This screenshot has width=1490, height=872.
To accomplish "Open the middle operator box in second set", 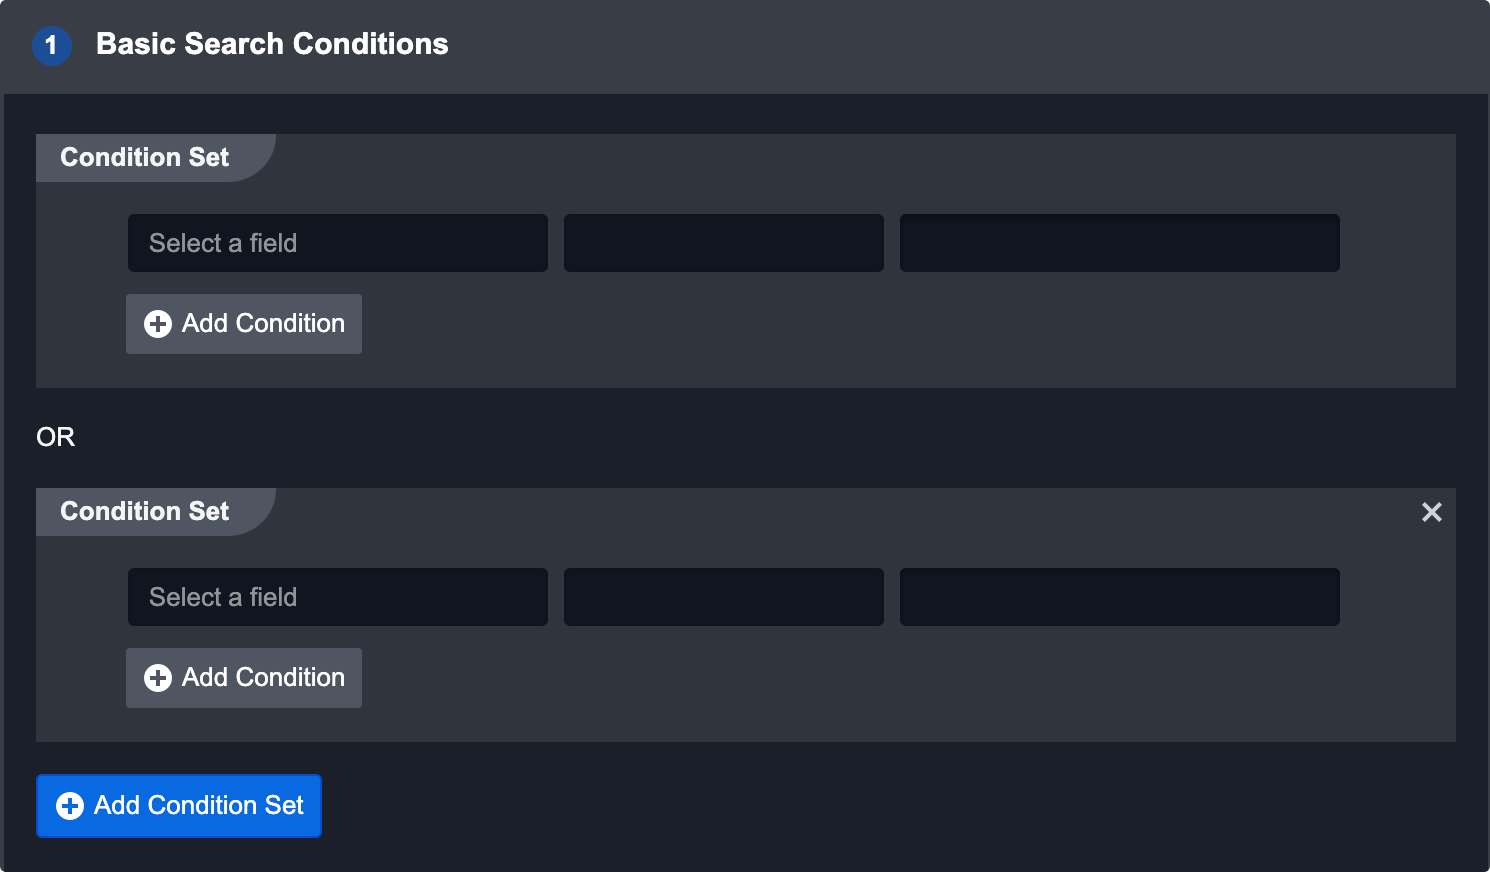I will pyautogui.click(x=723, y=597).
